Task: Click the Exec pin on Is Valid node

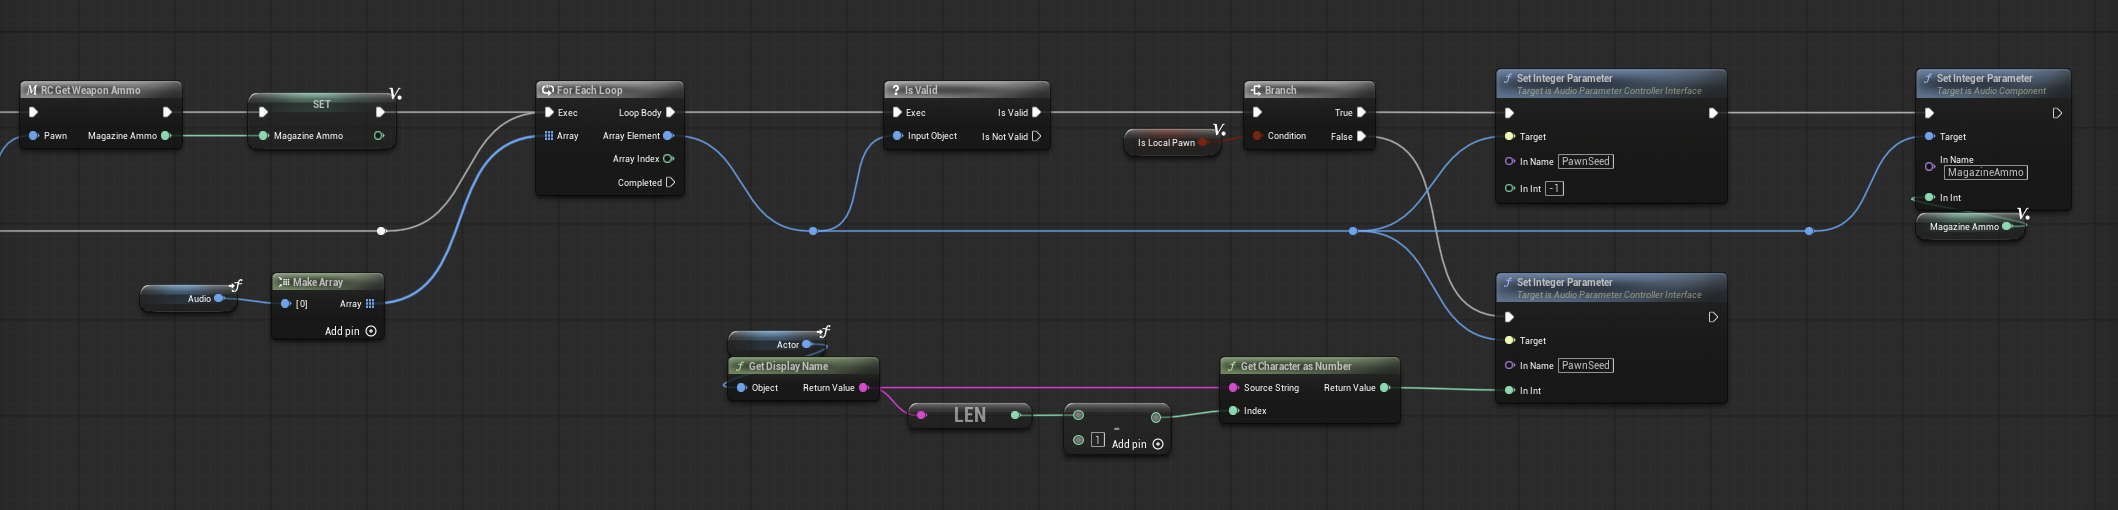Action: [x=897, y=113]
